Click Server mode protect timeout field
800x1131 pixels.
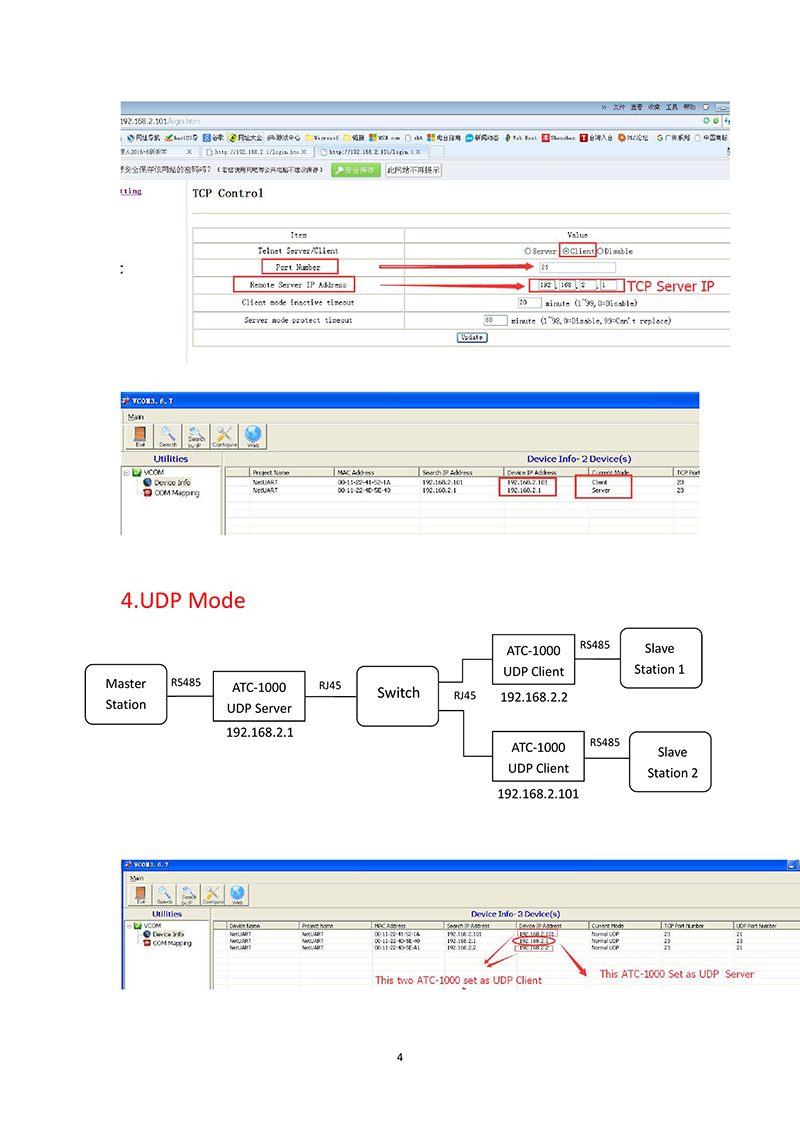tap(496, 320)
